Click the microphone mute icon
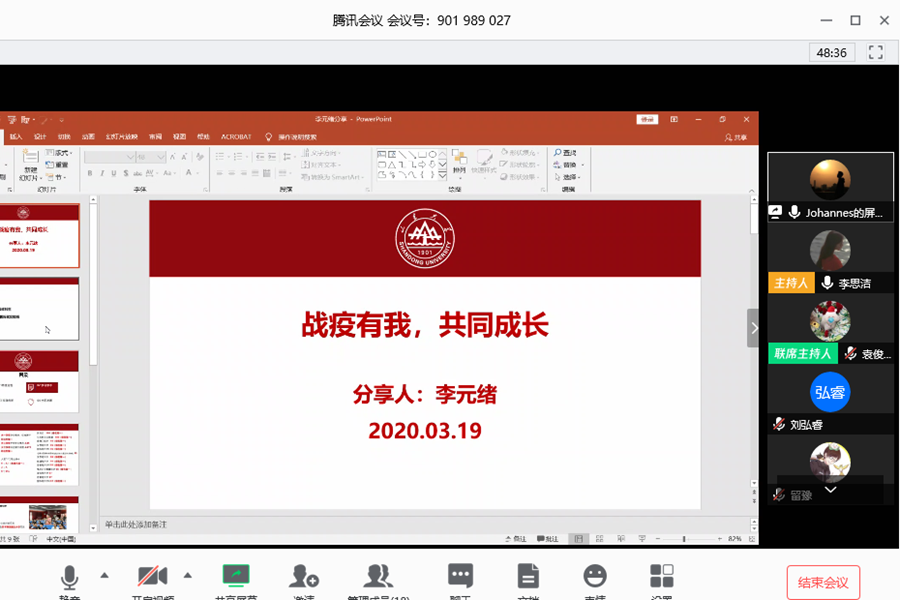The image size is (900, 600). coord(70,577)
